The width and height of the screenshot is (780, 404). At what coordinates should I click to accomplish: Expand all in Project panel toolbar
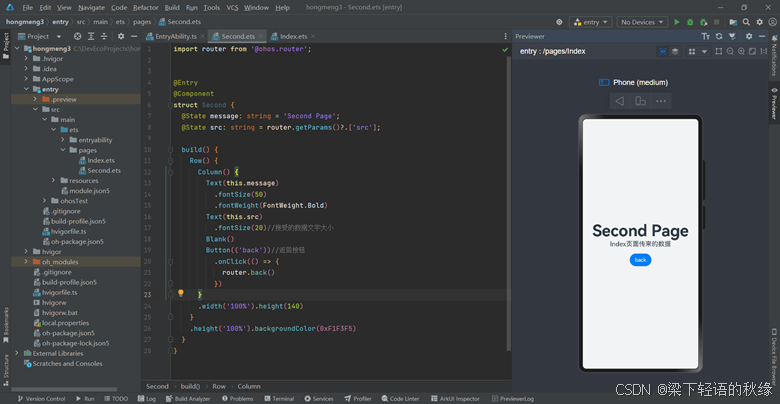[91, 36]
